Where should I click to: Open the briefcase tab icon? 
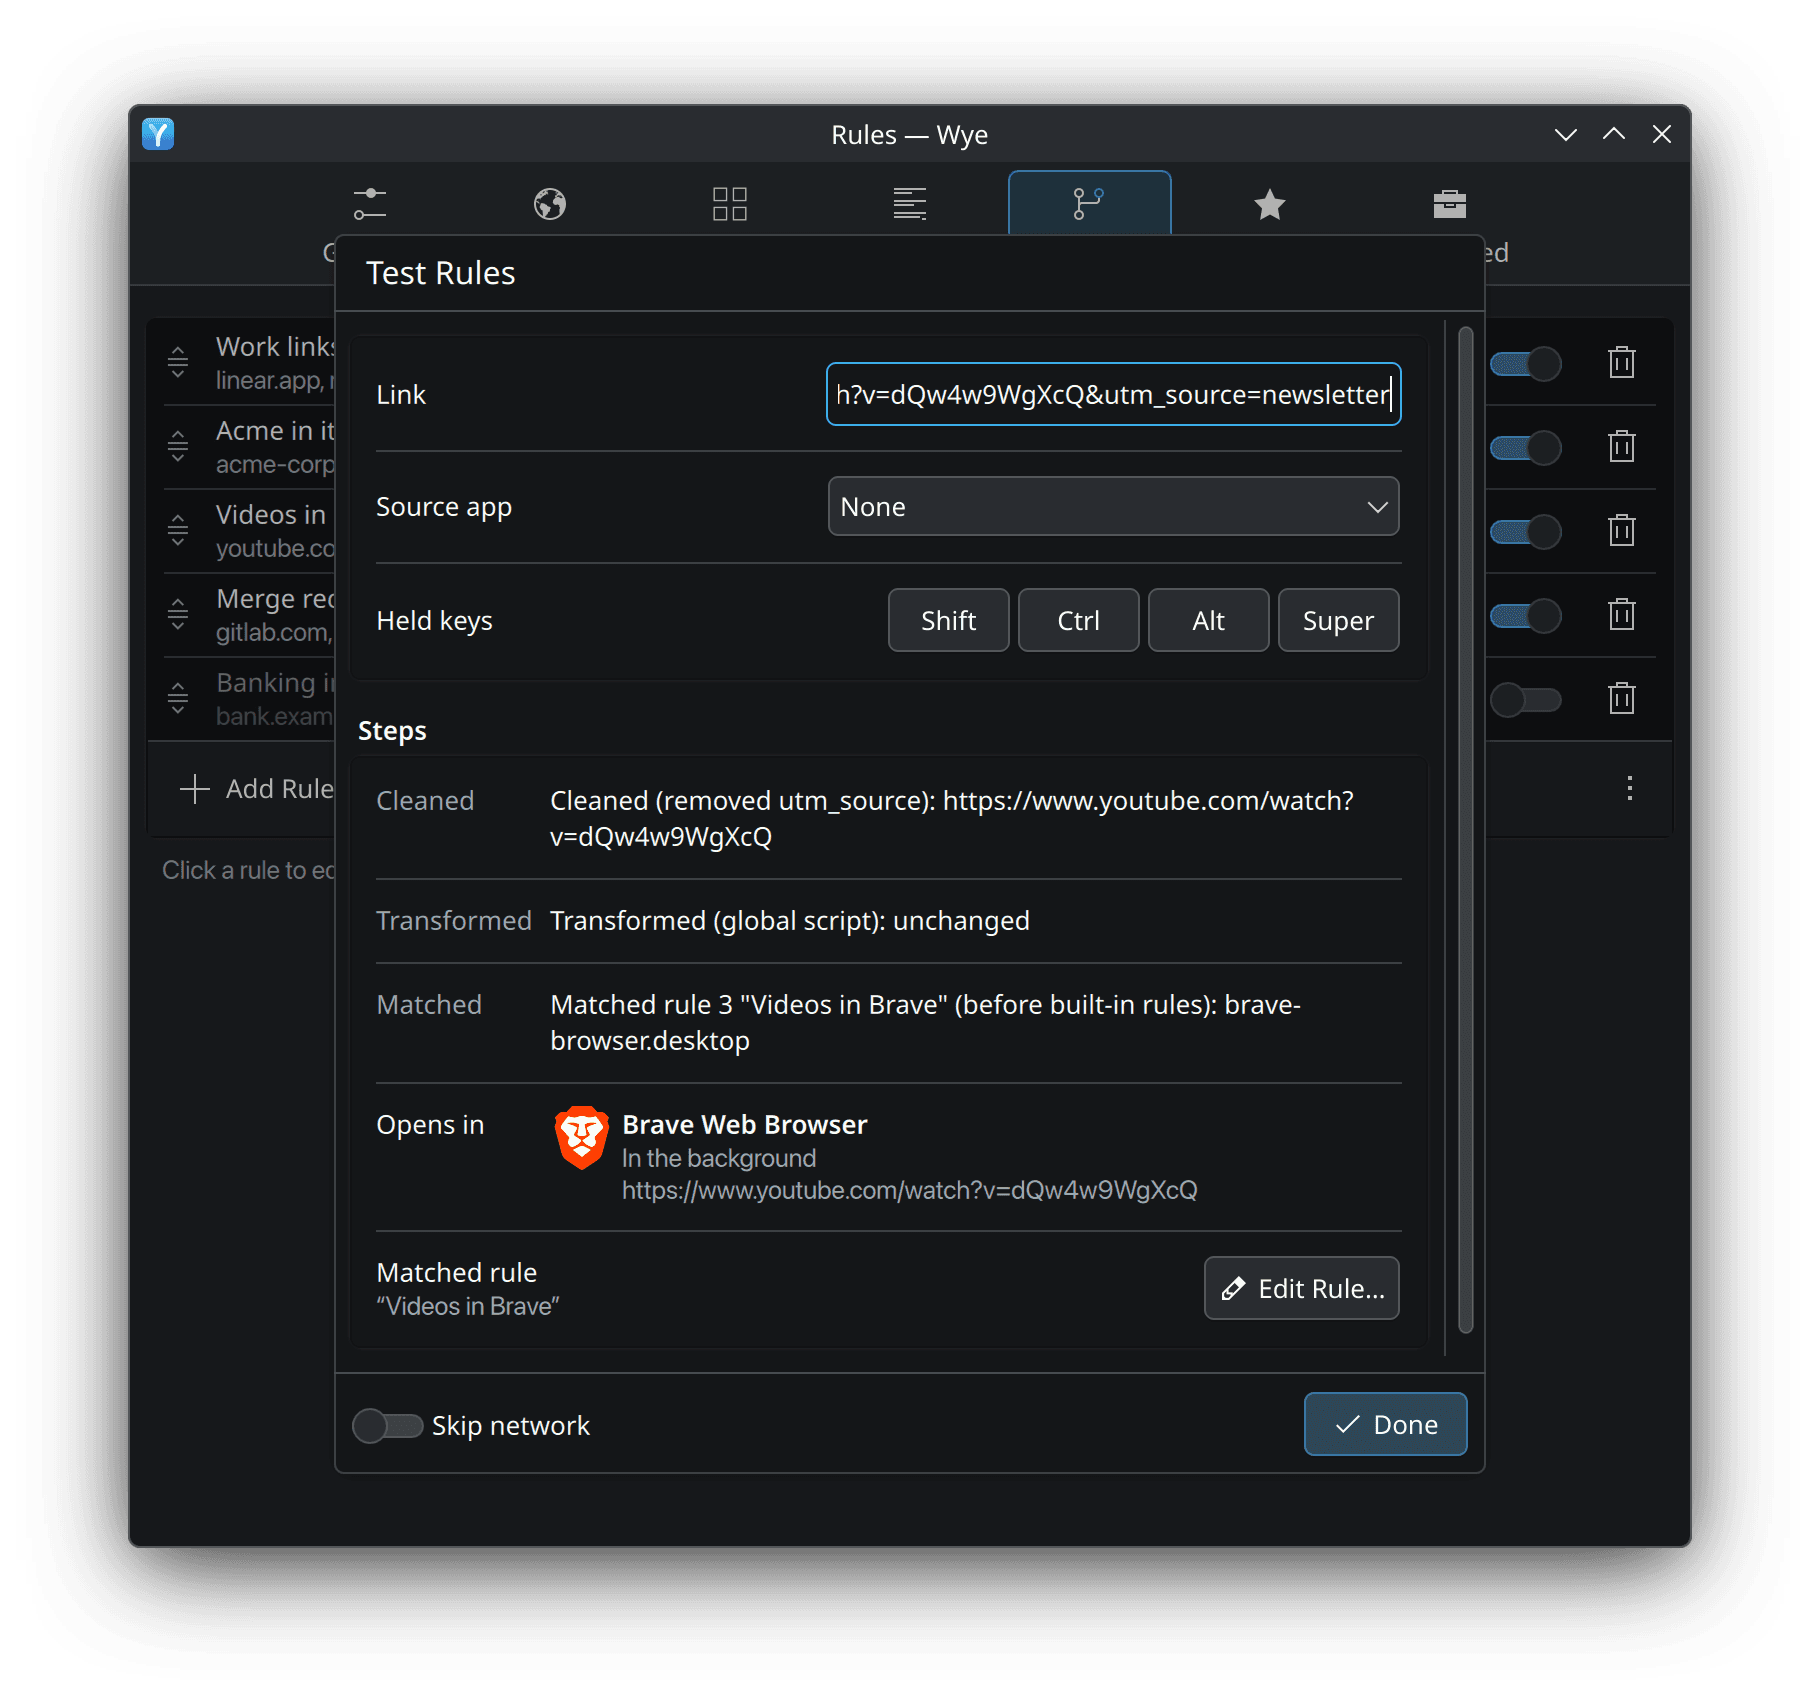pyautogui.click(x=1450, y=204)
